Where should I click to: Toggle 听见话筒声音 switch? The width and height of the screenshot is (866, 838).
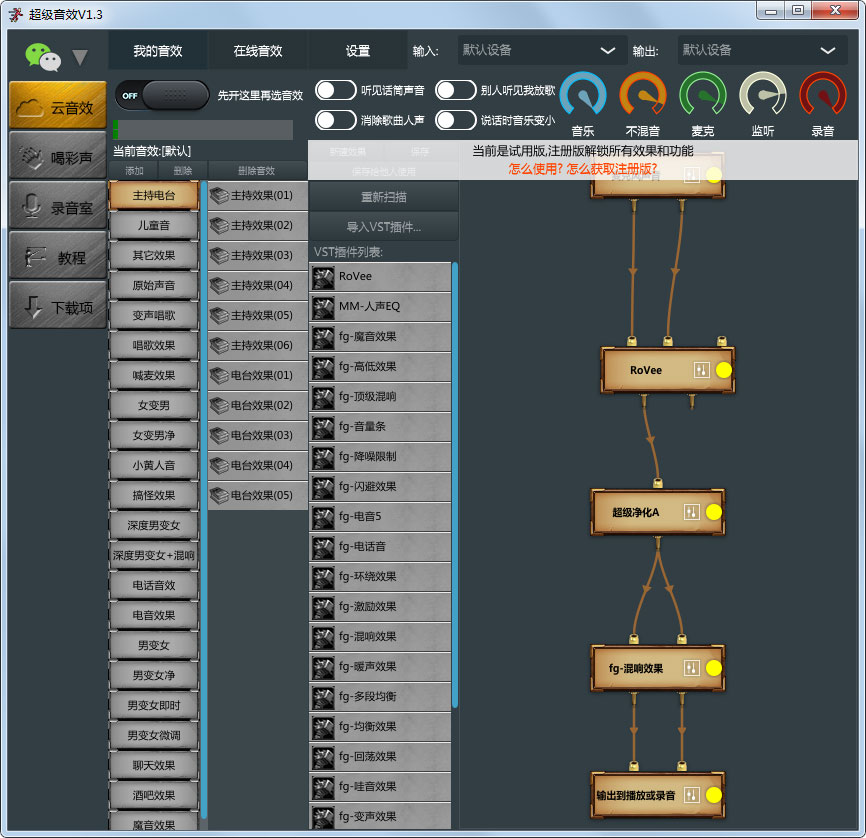336,90
